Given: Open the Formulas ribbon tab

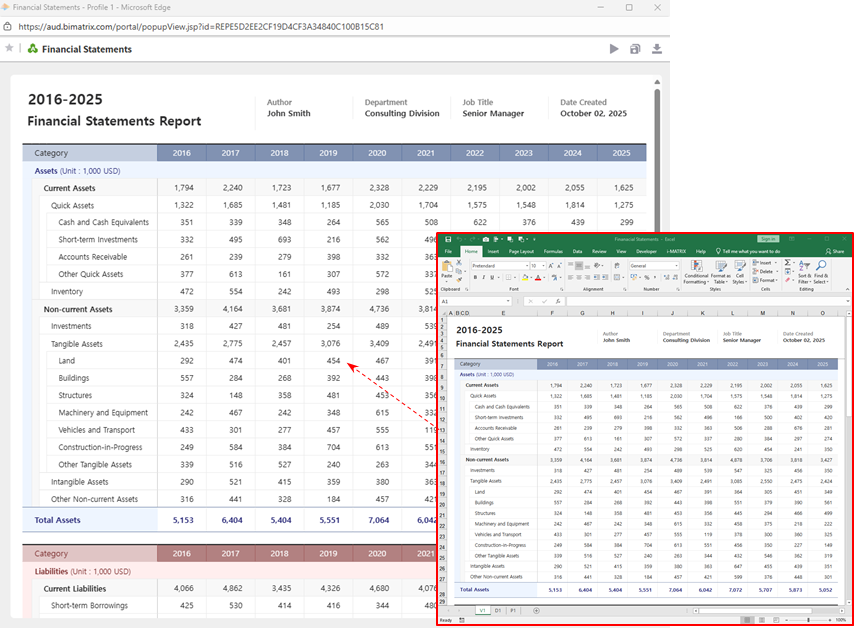Looking at the screenshot, I should click(552, 251).
